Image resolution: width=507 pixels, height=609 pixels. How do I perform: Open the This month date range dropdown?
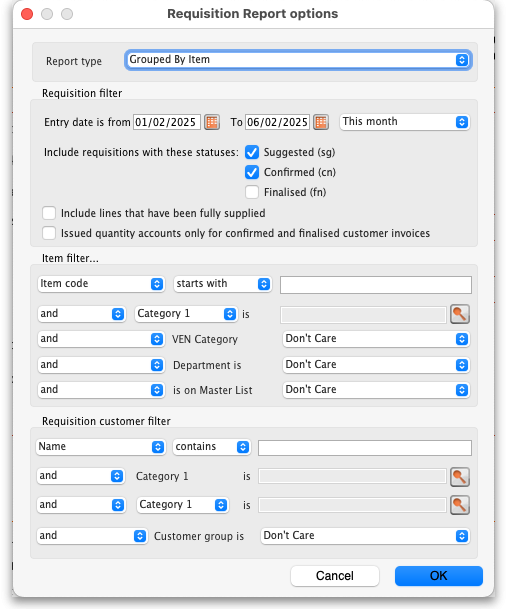click(x=405, y=122)
